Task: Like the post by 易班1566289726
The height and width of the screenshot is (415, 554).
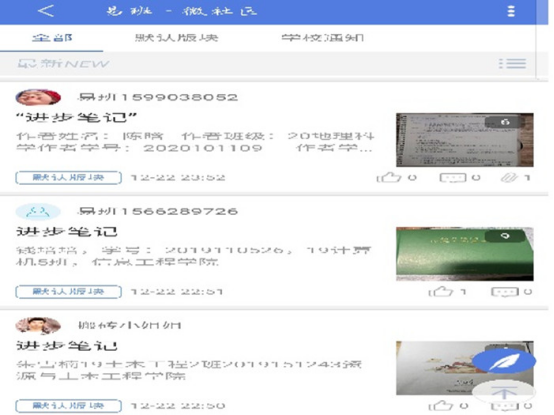Action: pyautogui.click(x=441, y=291)
